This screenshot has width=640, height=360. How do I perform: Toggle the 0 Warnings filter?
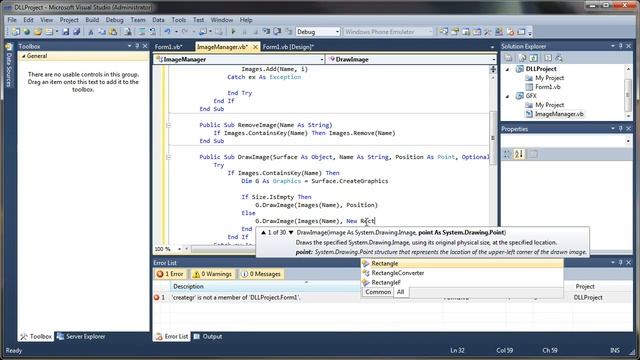(x=212, y=274)
